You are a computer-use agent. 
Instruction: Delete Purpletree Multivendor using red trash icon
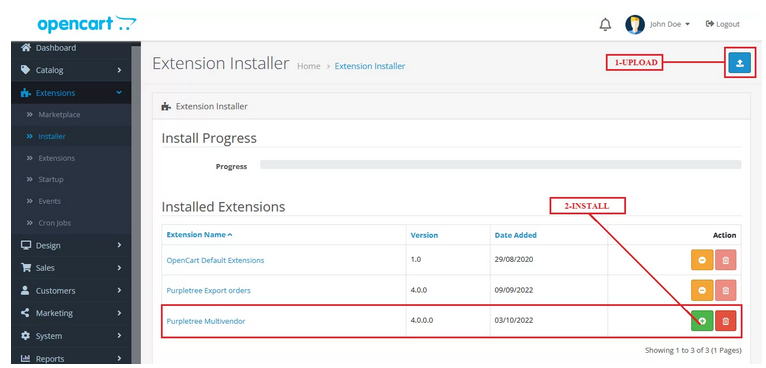pyautogui.click(x=725, y=321)
